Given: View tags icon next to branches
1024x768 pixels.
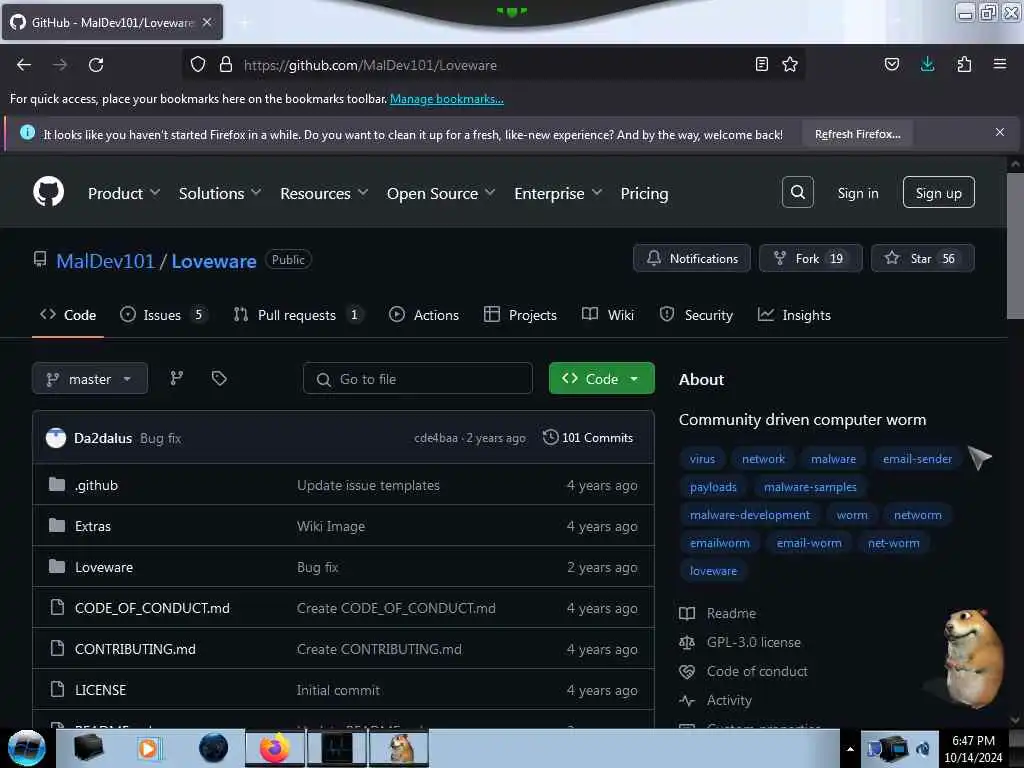Looking at the screenshot, I should pyautogui.click(x=219, y=378).
